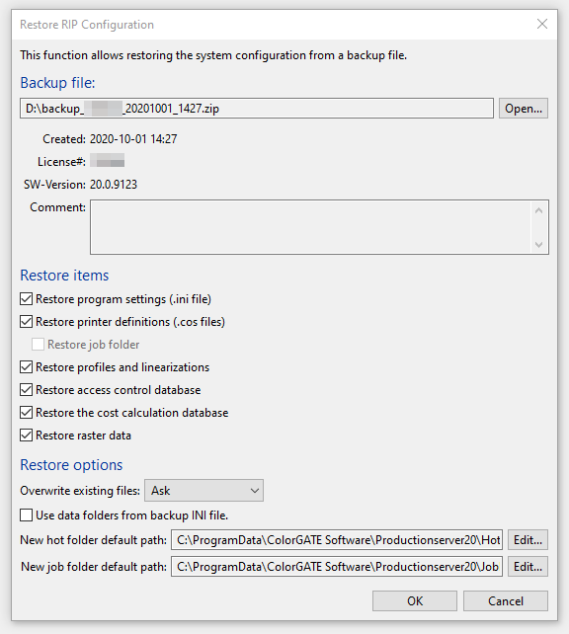The image size is (569, 634).
Task: Focus the new hot folder path field
Action: point(337,540)
